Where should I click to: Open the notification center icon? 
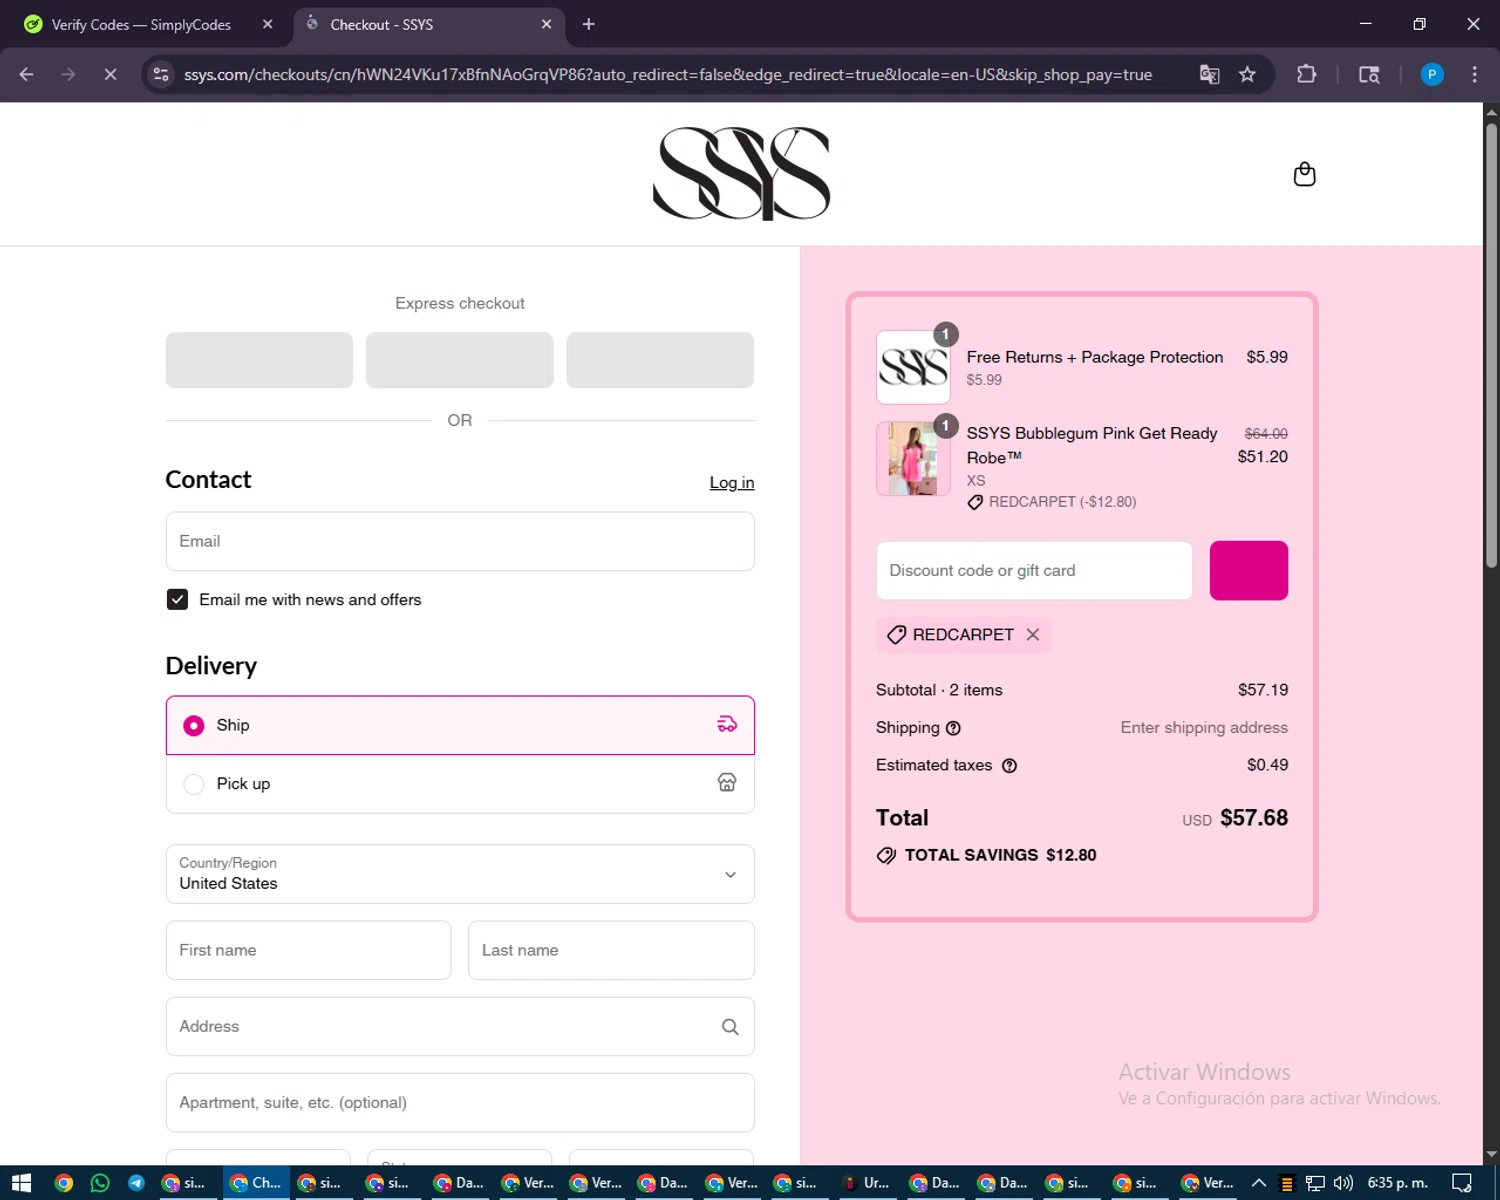1461,1183
